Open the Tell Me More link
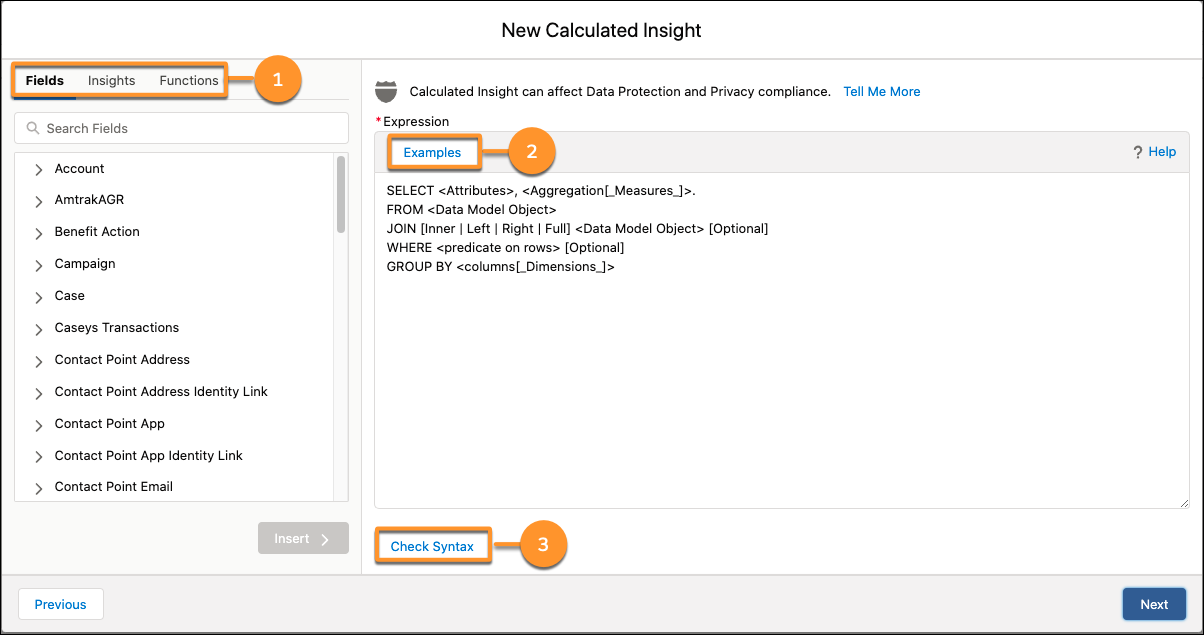 point(882,91)
